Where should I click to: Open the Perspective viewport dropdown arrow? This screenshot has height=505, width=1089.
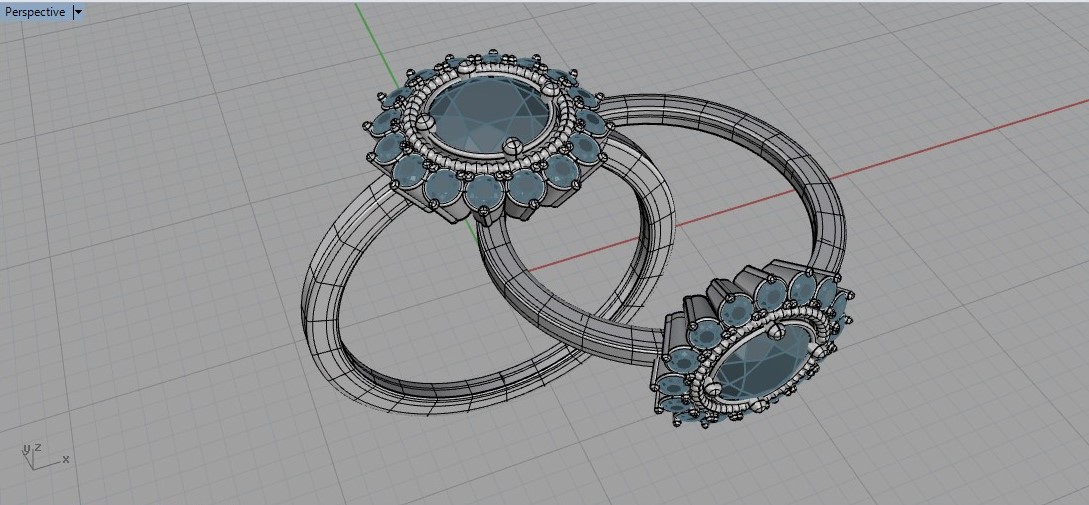78,12
